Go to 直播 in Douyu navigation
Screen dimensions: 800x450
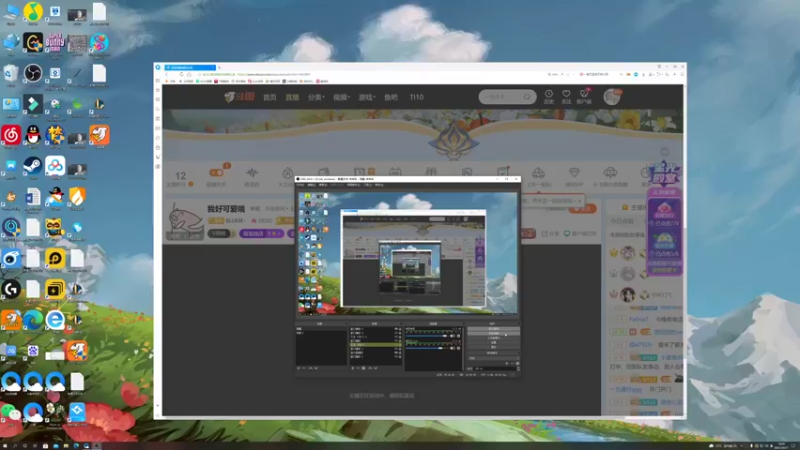(292, 97)
